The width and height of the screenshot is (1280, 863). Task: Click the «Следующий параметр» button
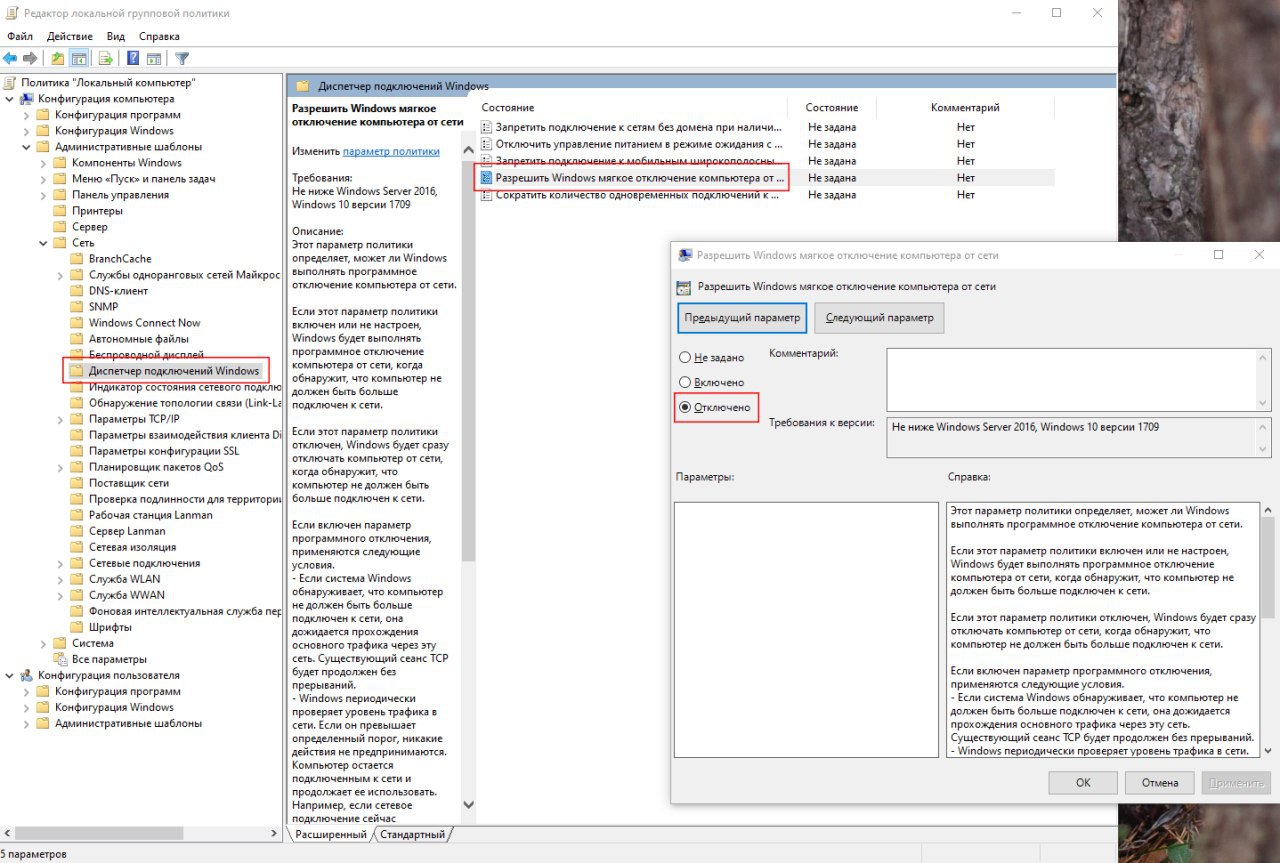(x=880, y=318)
